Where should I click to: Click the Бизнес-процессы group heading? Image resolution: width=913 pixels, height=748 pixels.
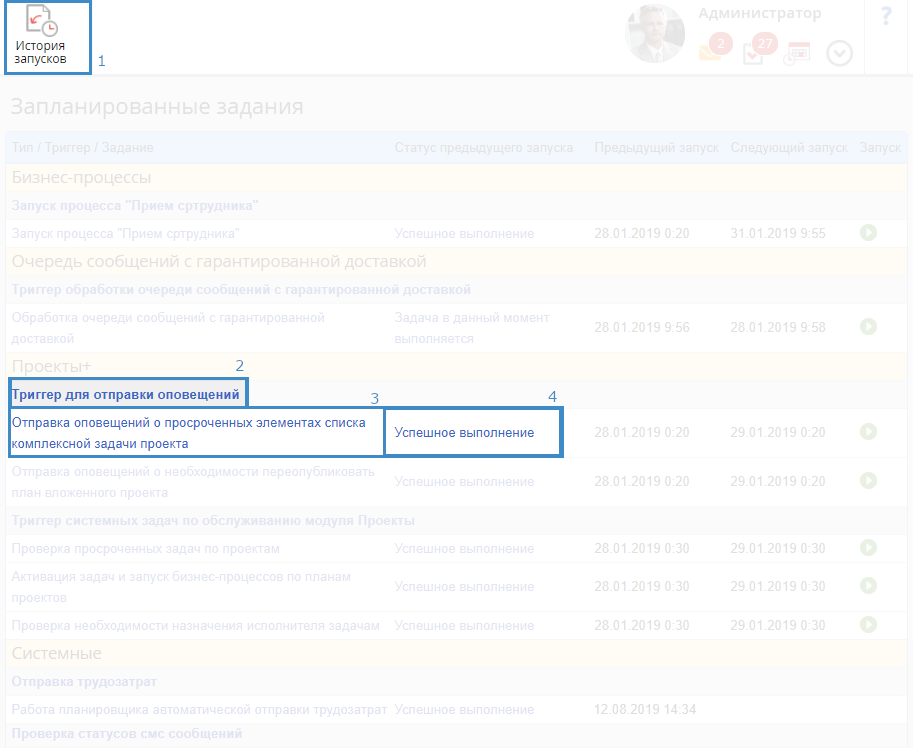point(82,177)
